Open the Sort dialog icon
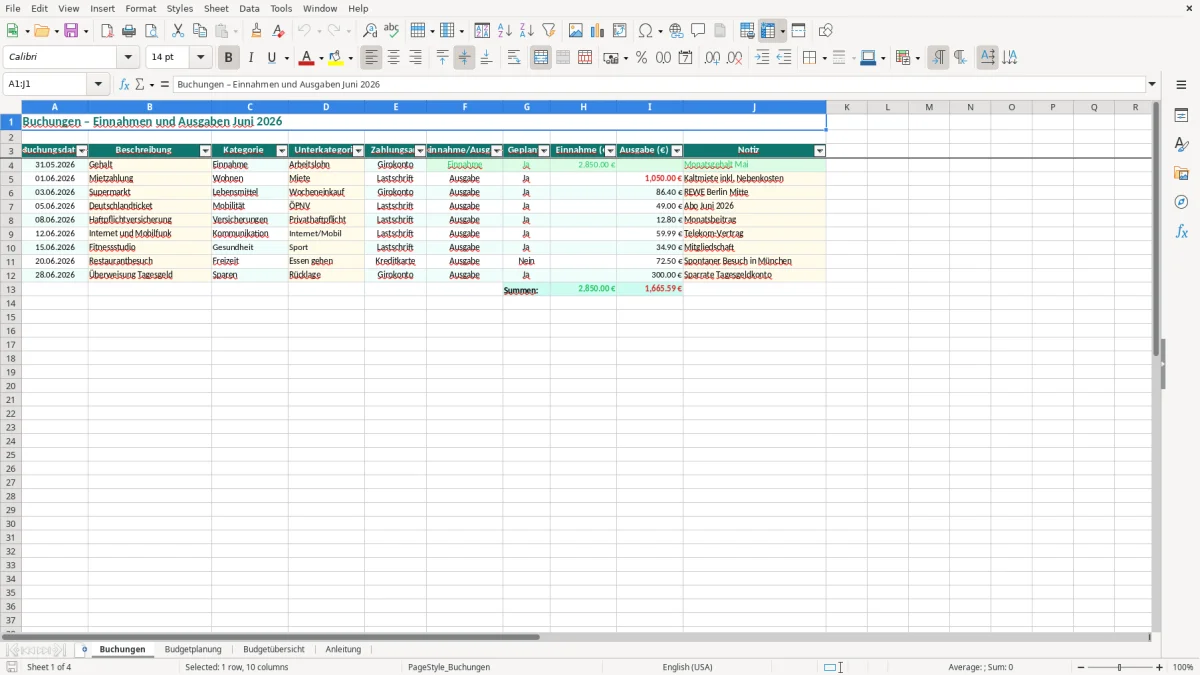The width and height of the screenshot is (1200, 675). coord(482,31)
